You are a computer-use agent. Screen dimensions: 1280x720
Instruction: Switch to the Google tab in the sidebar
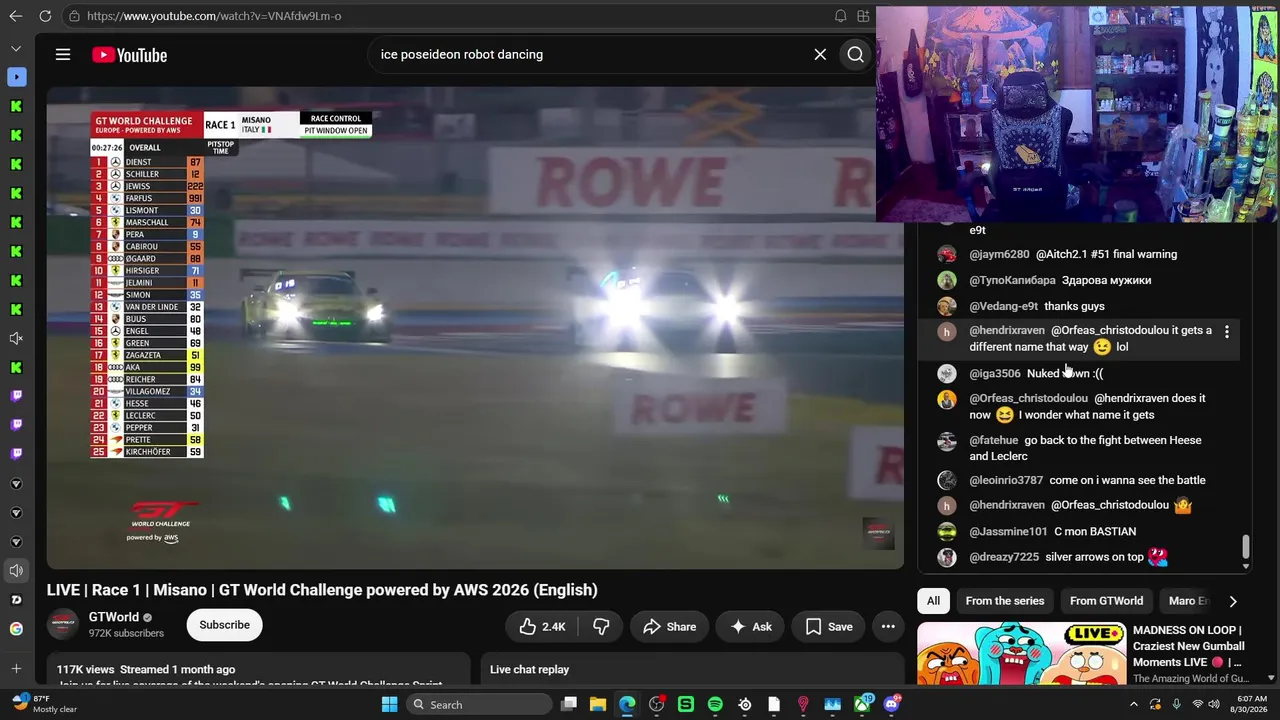click(x=16, y=629)
